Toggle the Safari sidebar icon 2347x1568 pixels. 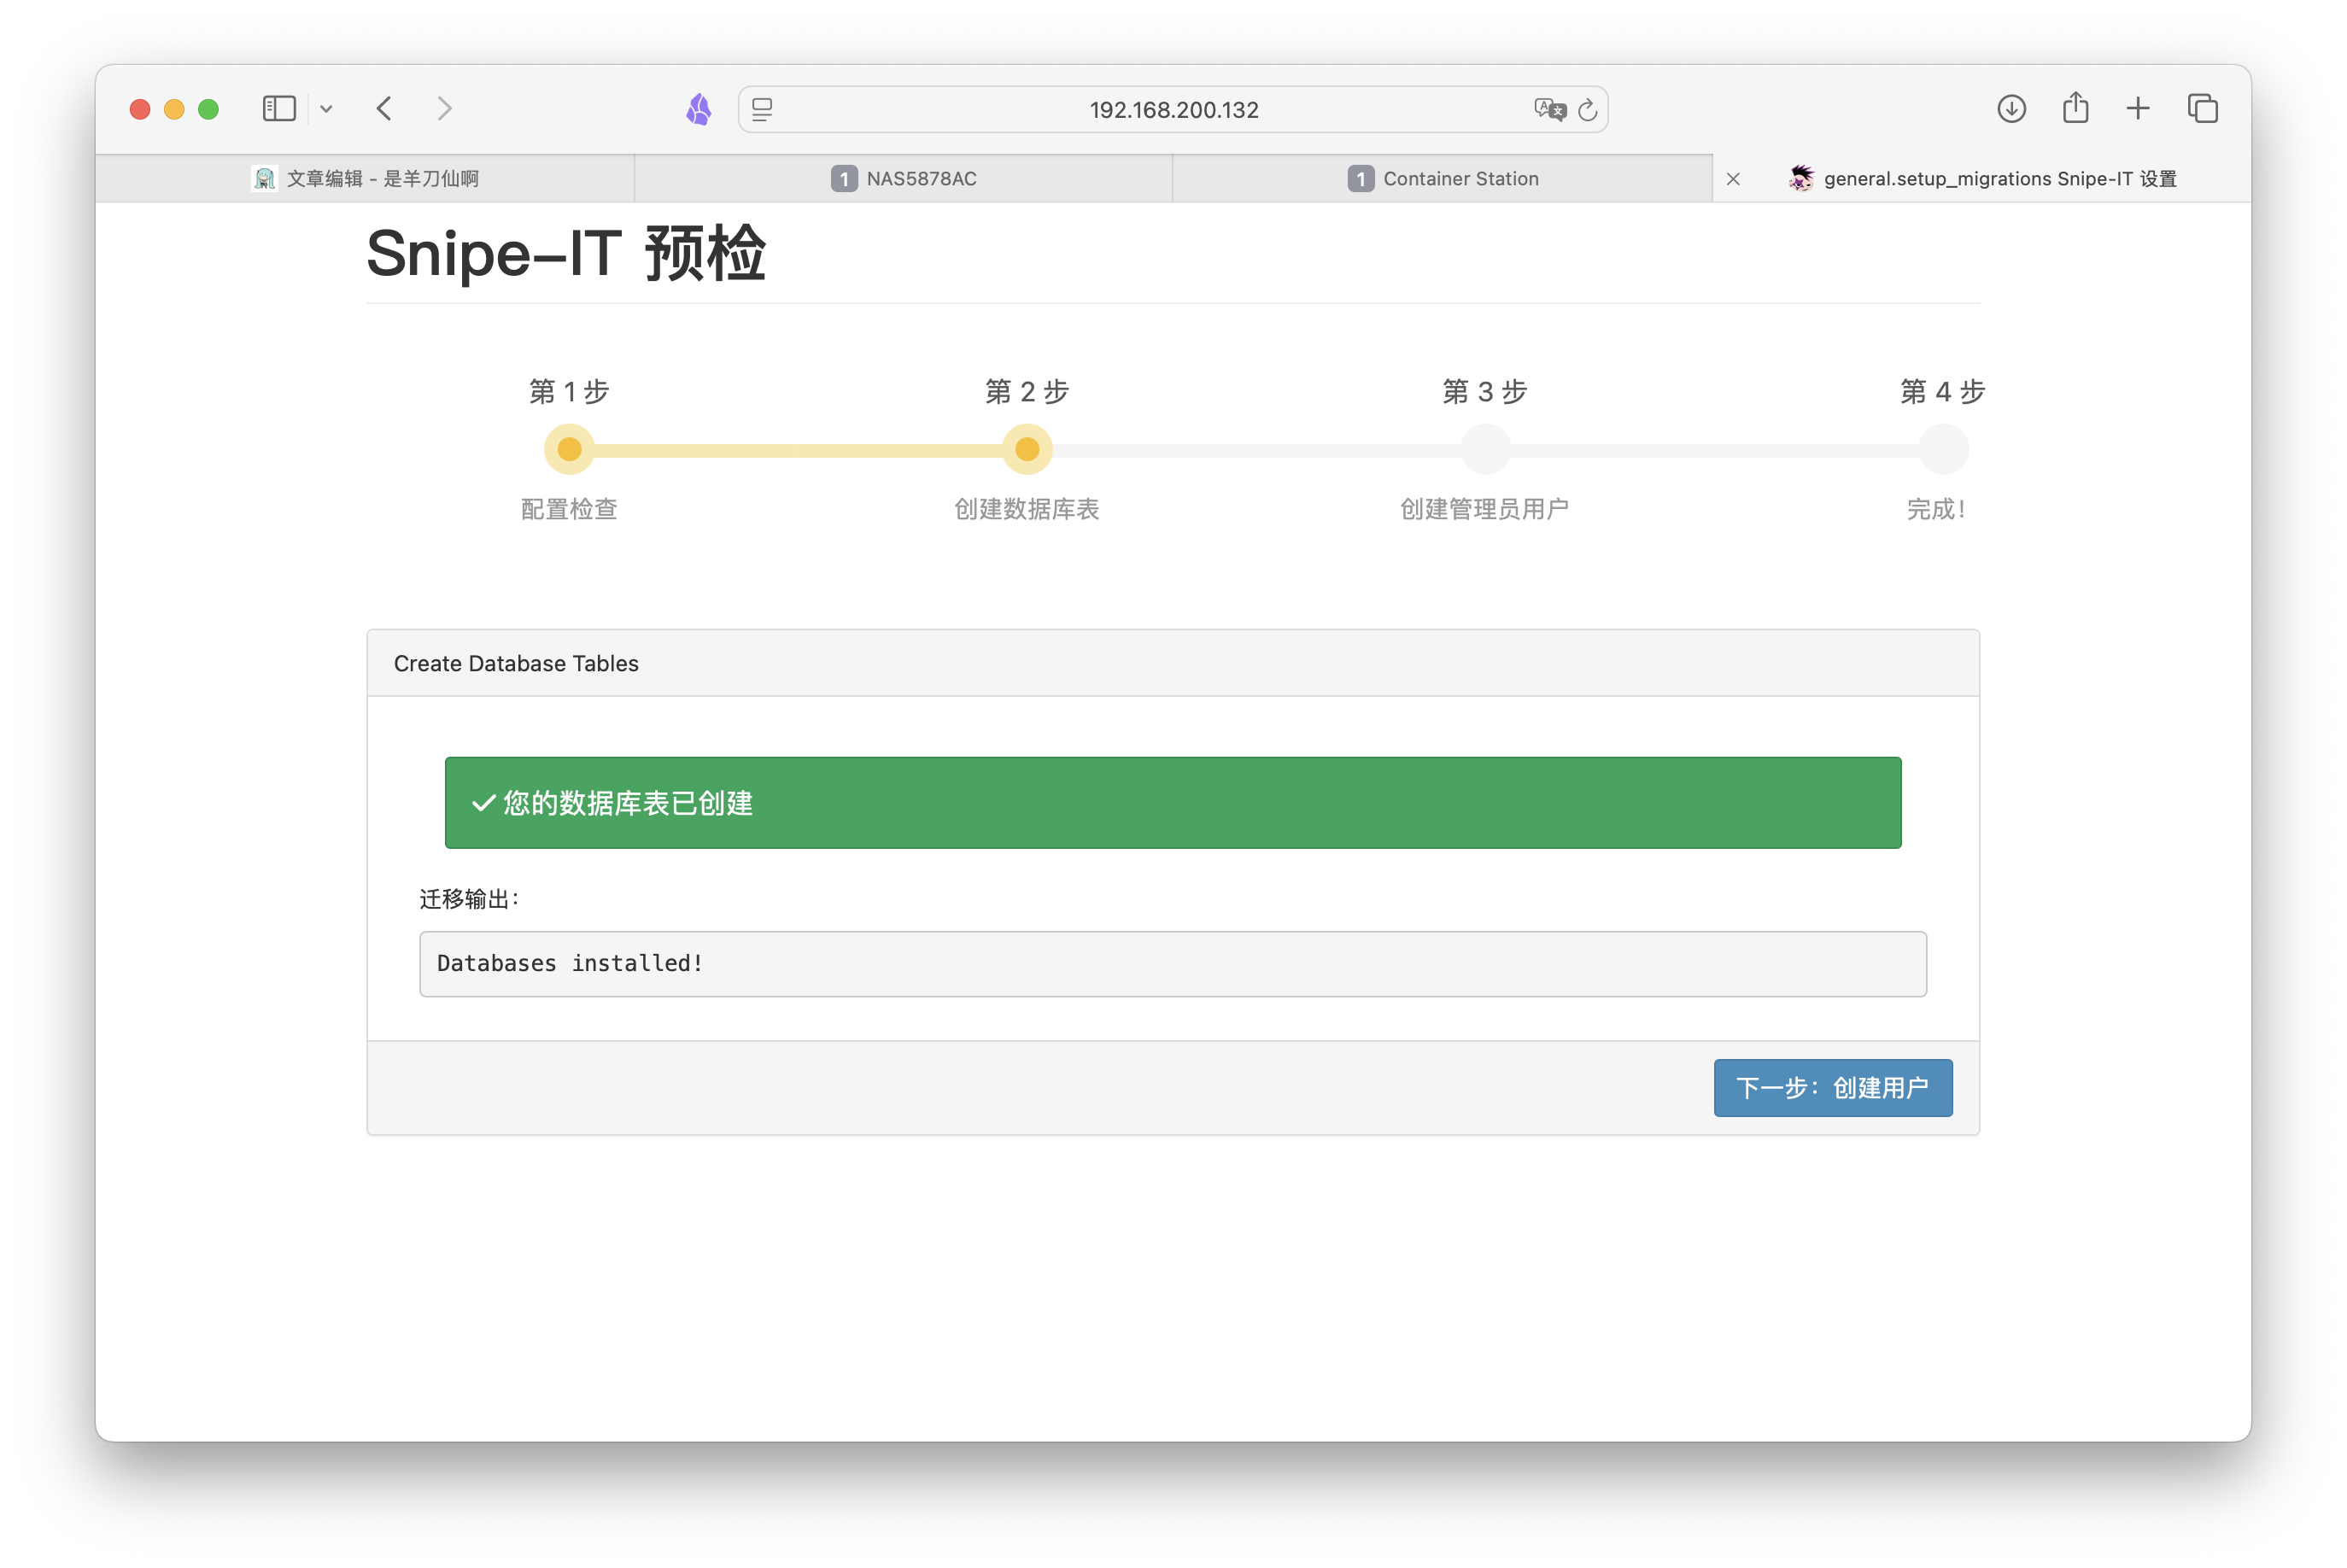279,108
